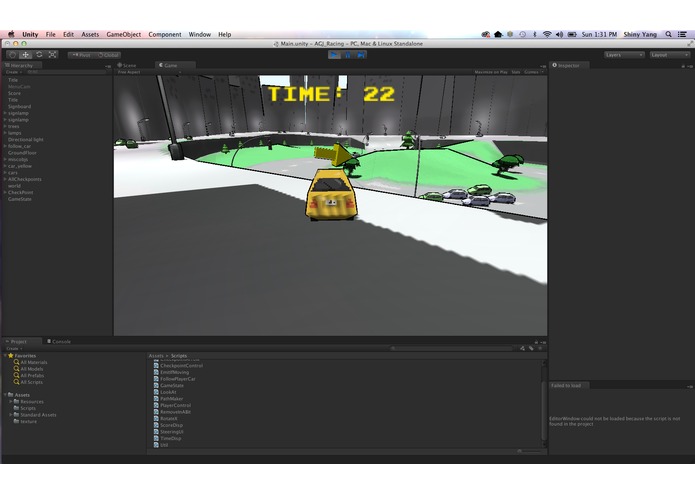Select GameState object in Hierarchy
Screen dimensions: 695x494
(x=20, y=199)
